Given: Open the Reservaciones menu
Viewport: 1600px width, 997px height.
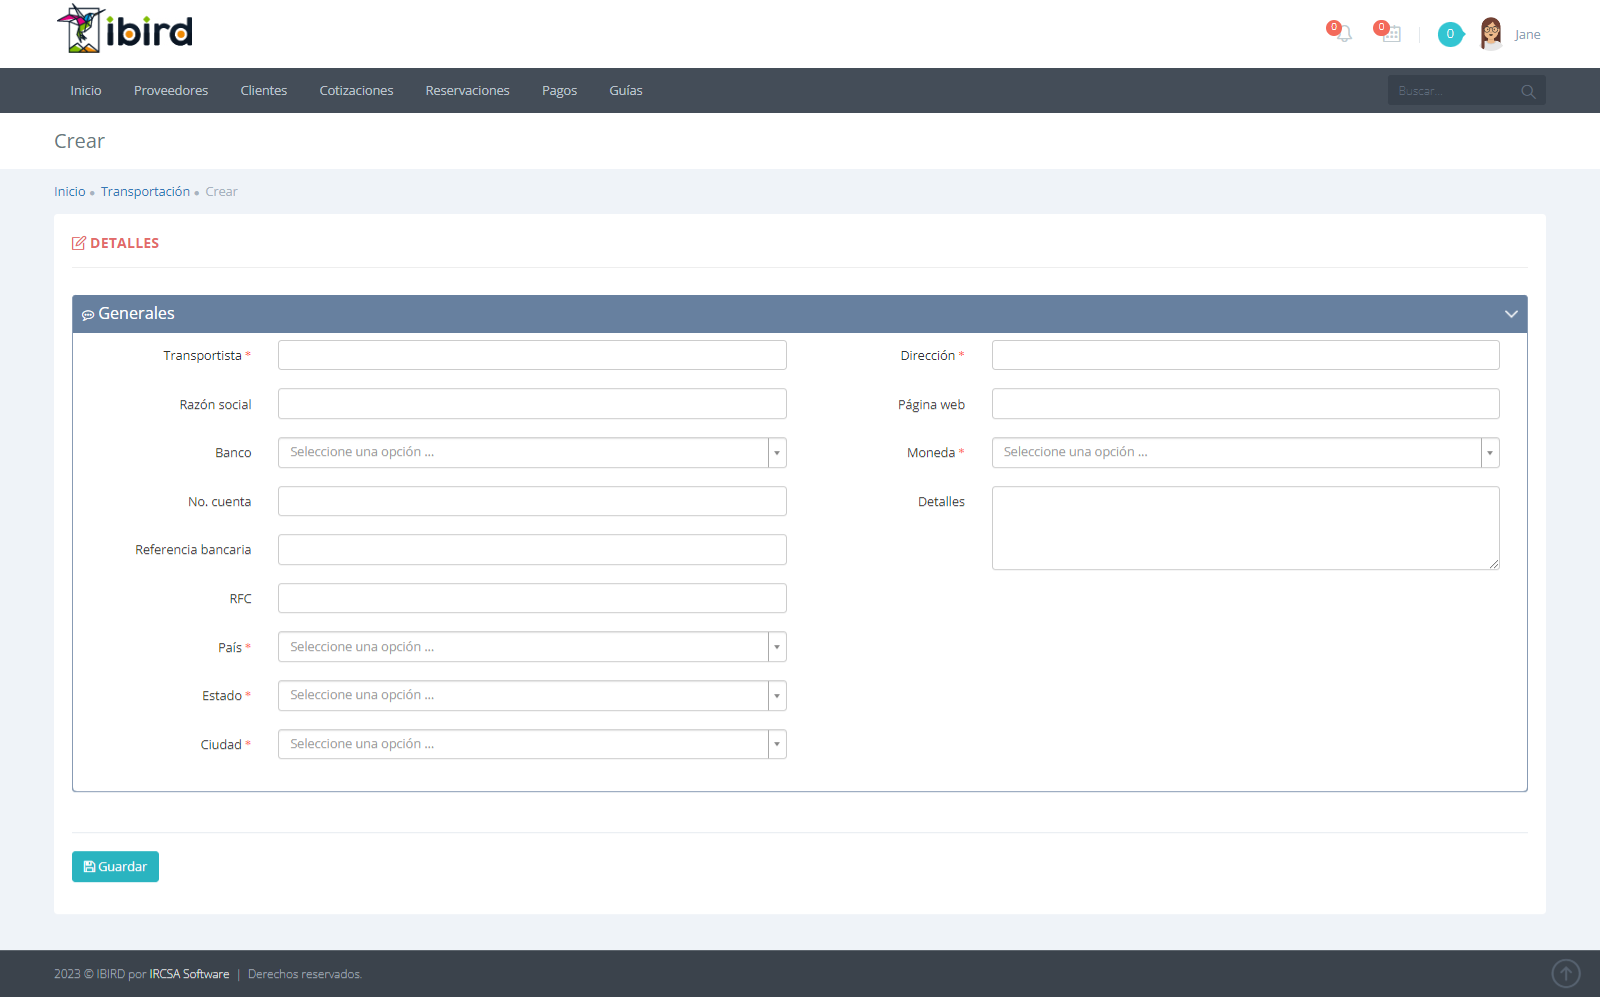Looking at the screenshot, I should pyautogui.click(x=467, y=91).
